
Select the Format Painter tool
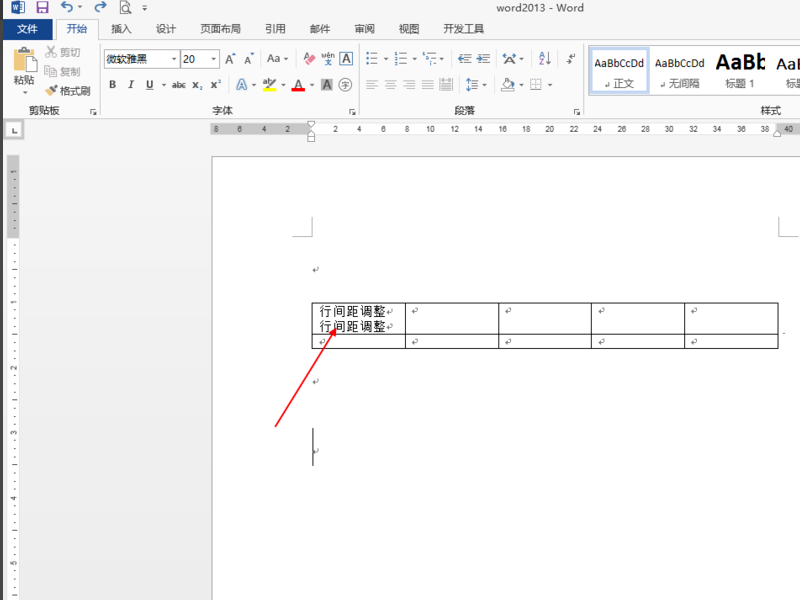coord(67,90)
